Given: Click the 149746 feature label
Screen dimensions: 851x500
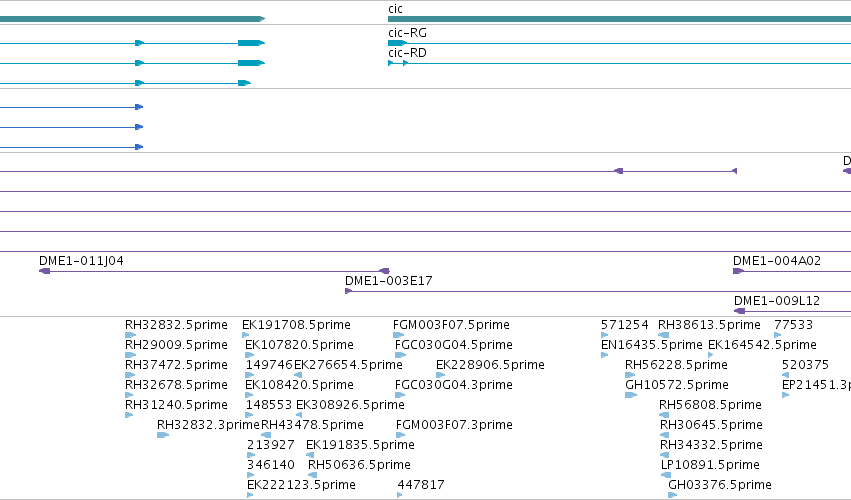Looking at the screenshot, I should click(x=269, y=365).
